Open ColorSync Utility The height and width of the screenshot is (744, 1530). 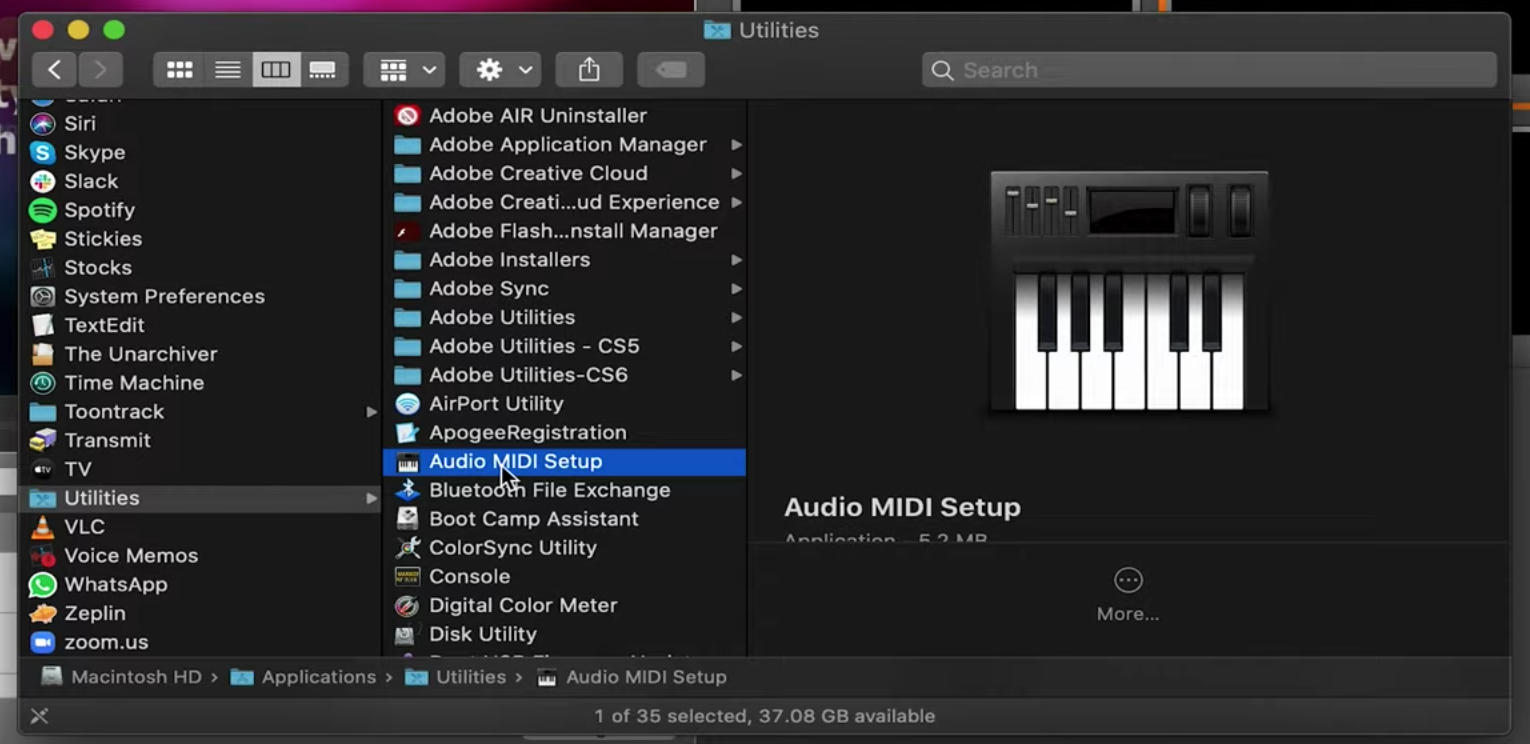pos(512,547)
